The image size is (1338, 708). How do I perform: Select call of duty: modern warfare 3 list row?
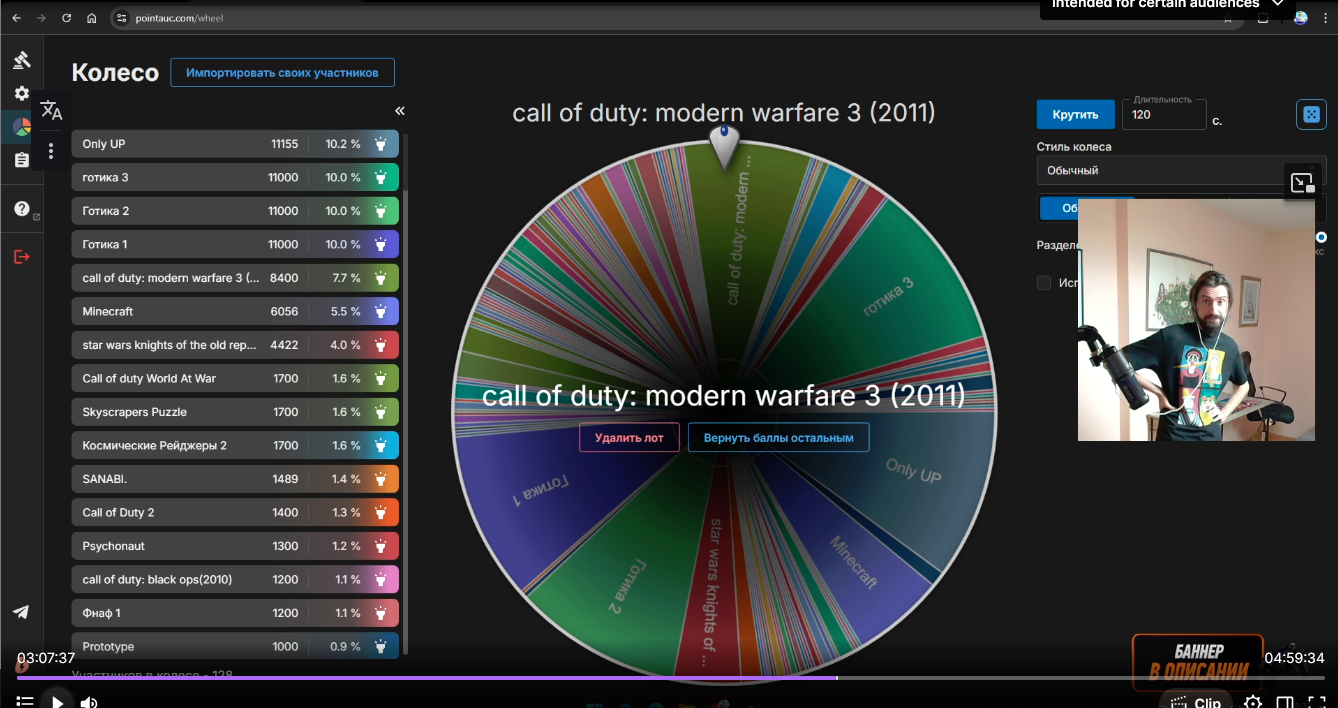click(x=235, y=278)
